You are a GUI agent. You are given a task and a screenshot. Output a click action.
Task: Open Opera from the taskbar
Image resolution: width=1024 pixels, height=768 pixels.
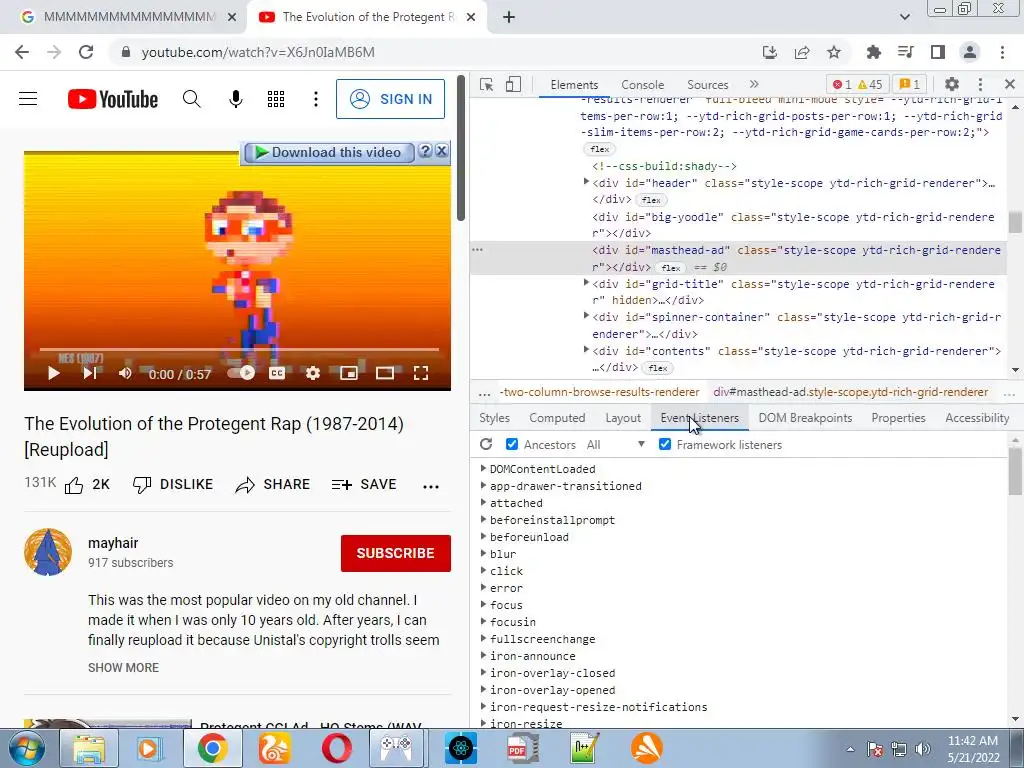point(336,748)
